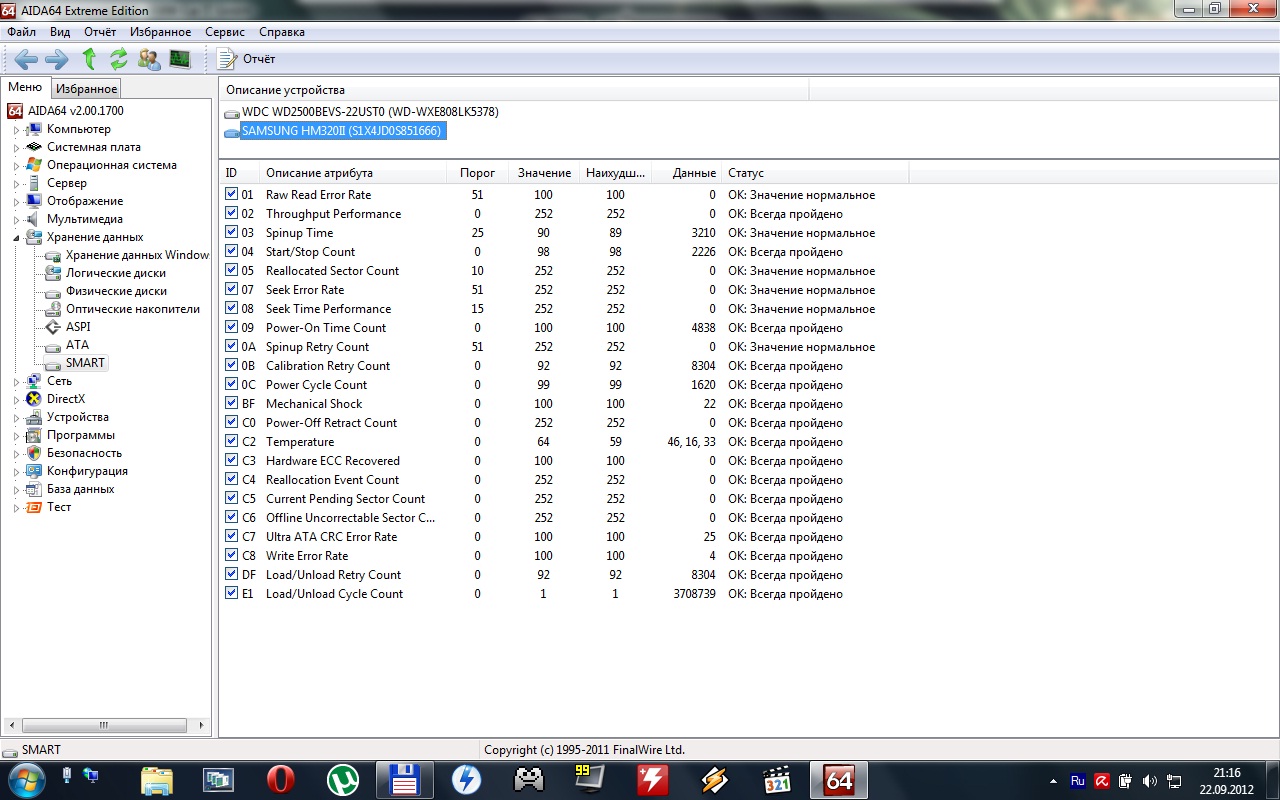Open the Избранное menu
The width and height of the screenshot is (1280, 800).
coord(160,32)
